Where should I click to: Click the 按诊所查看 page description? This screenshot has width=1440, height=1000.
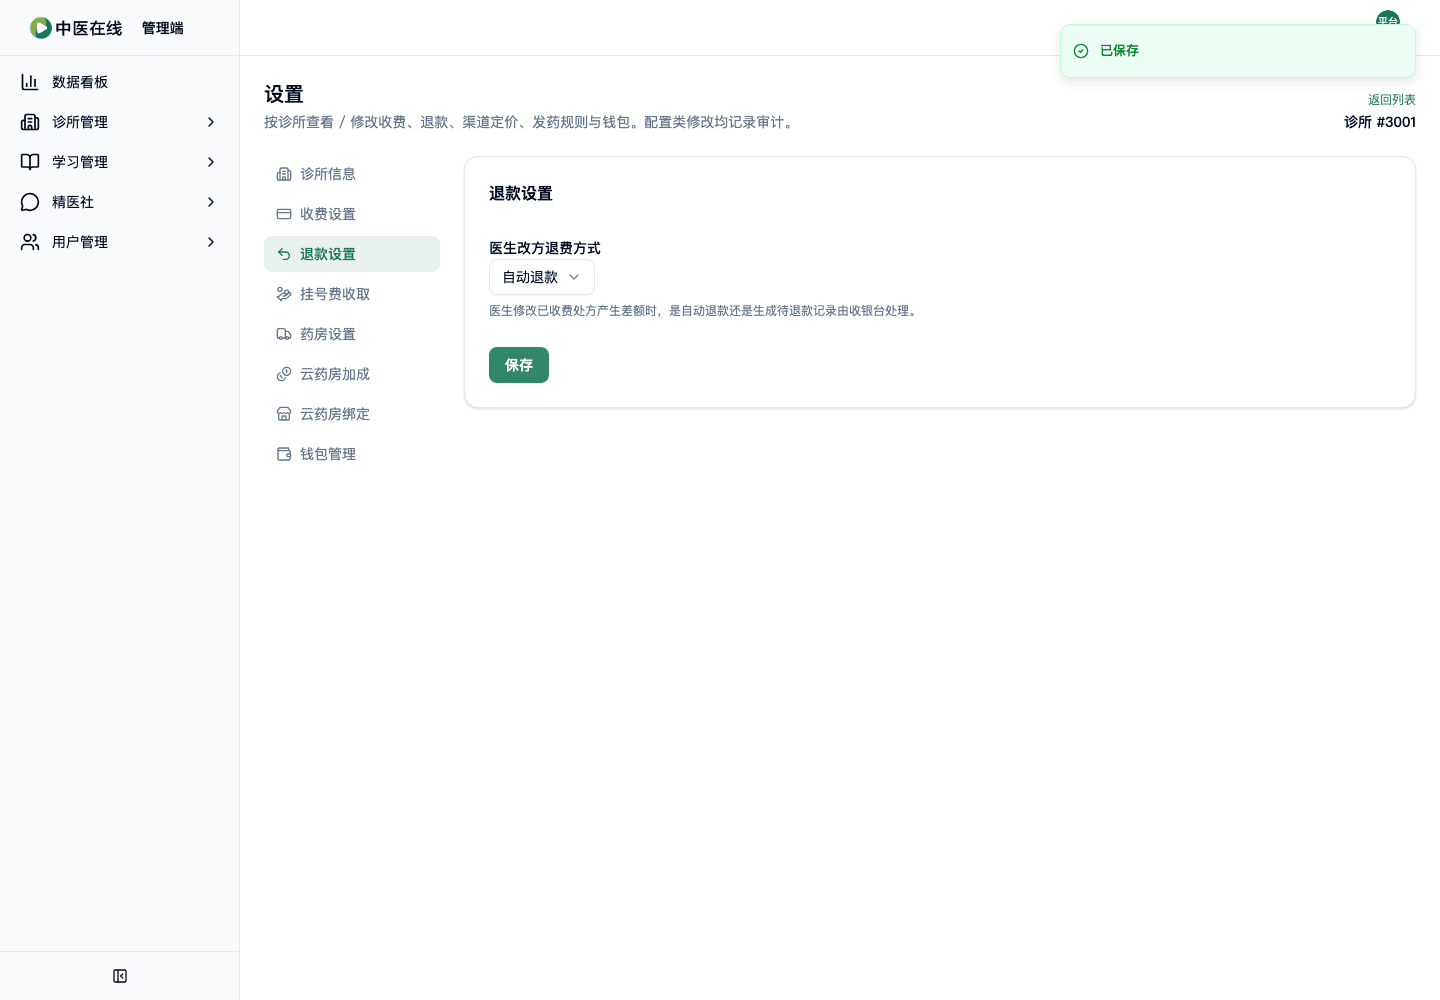click(x=531, y=122)
